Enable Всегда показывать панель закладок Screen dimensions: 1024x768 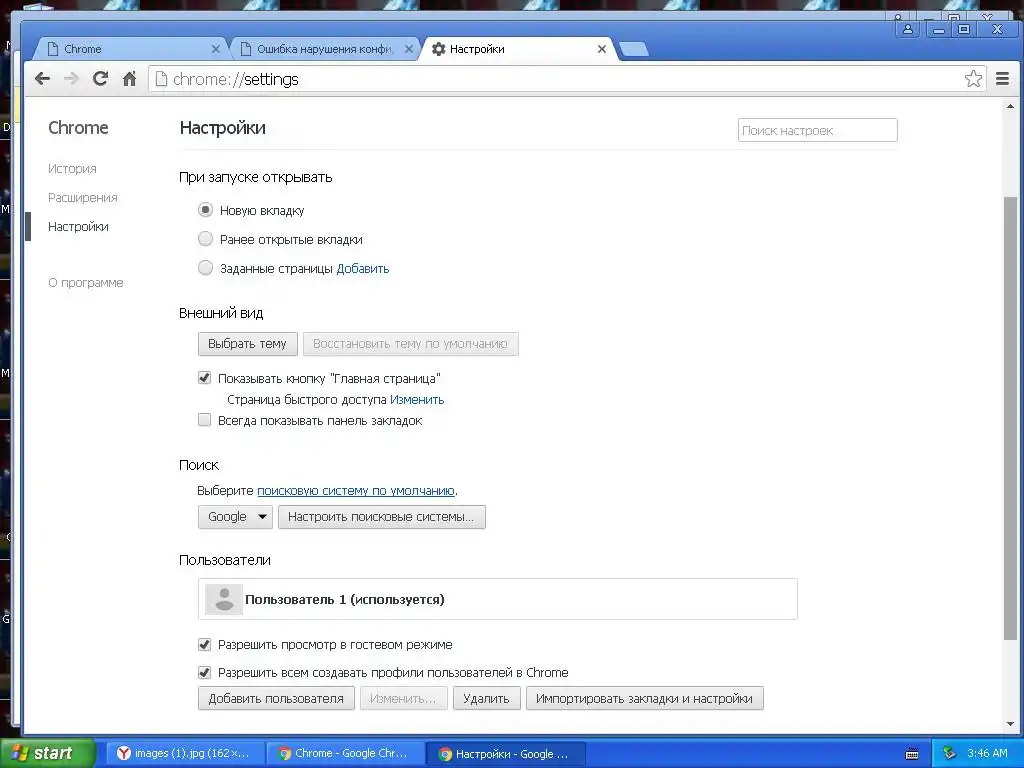click(x=204, y=420)
